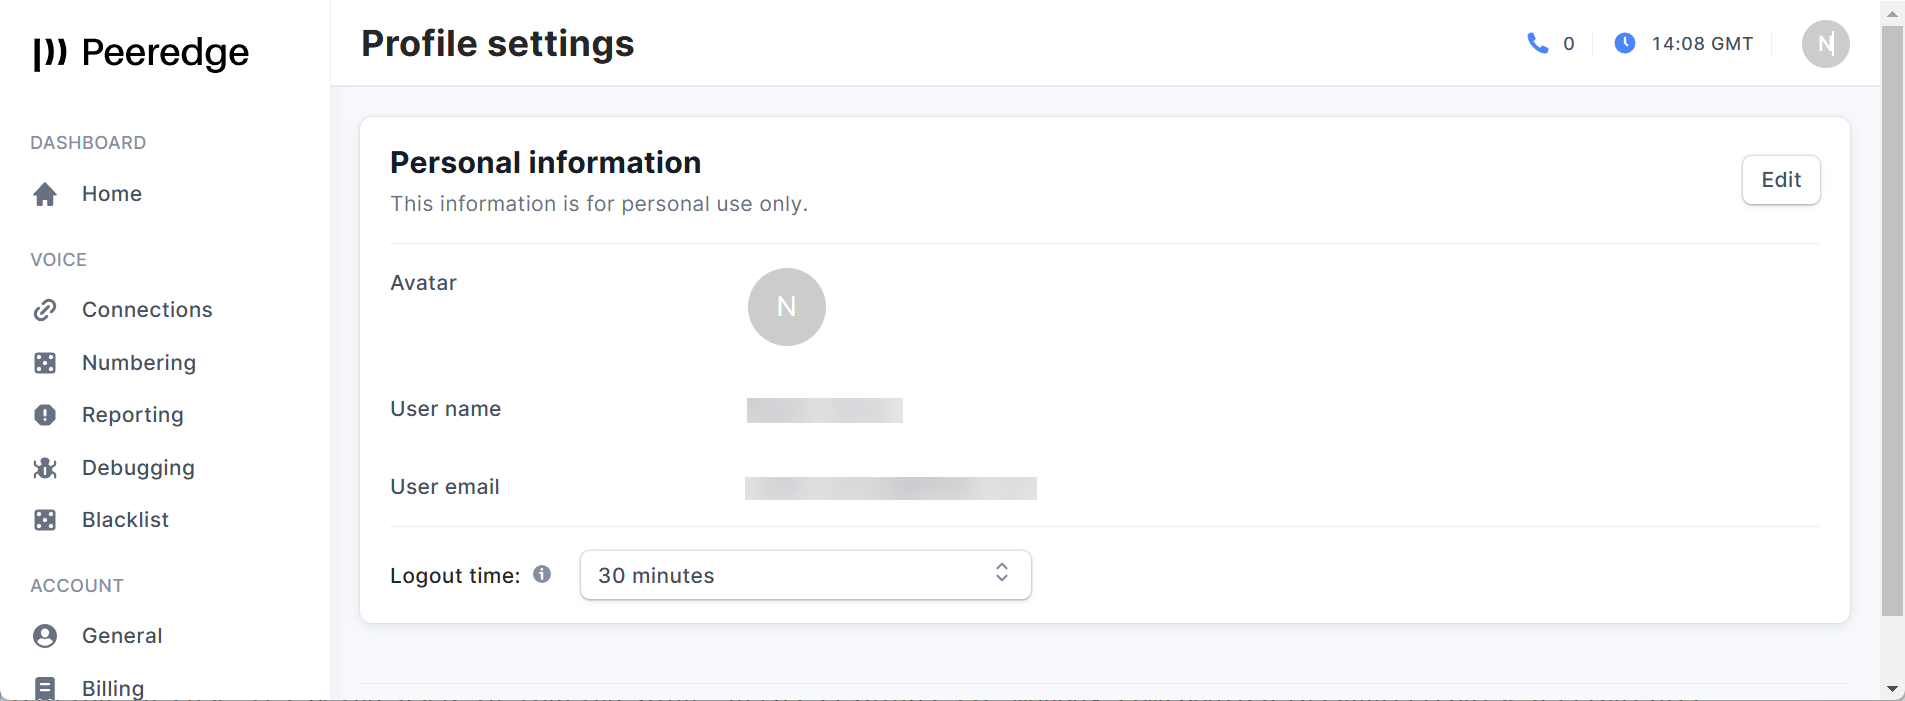Open the Reporting section
Viewport: 1905px width, 701px height.
(x=133, y=415)
